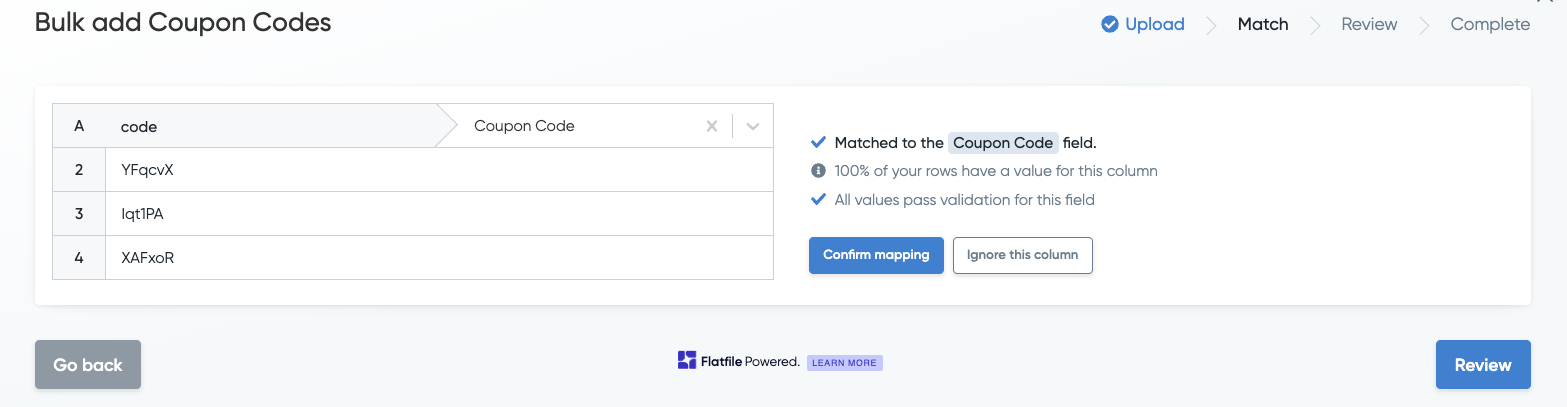Click the arrow between Upload and Match

[1211, 25]
